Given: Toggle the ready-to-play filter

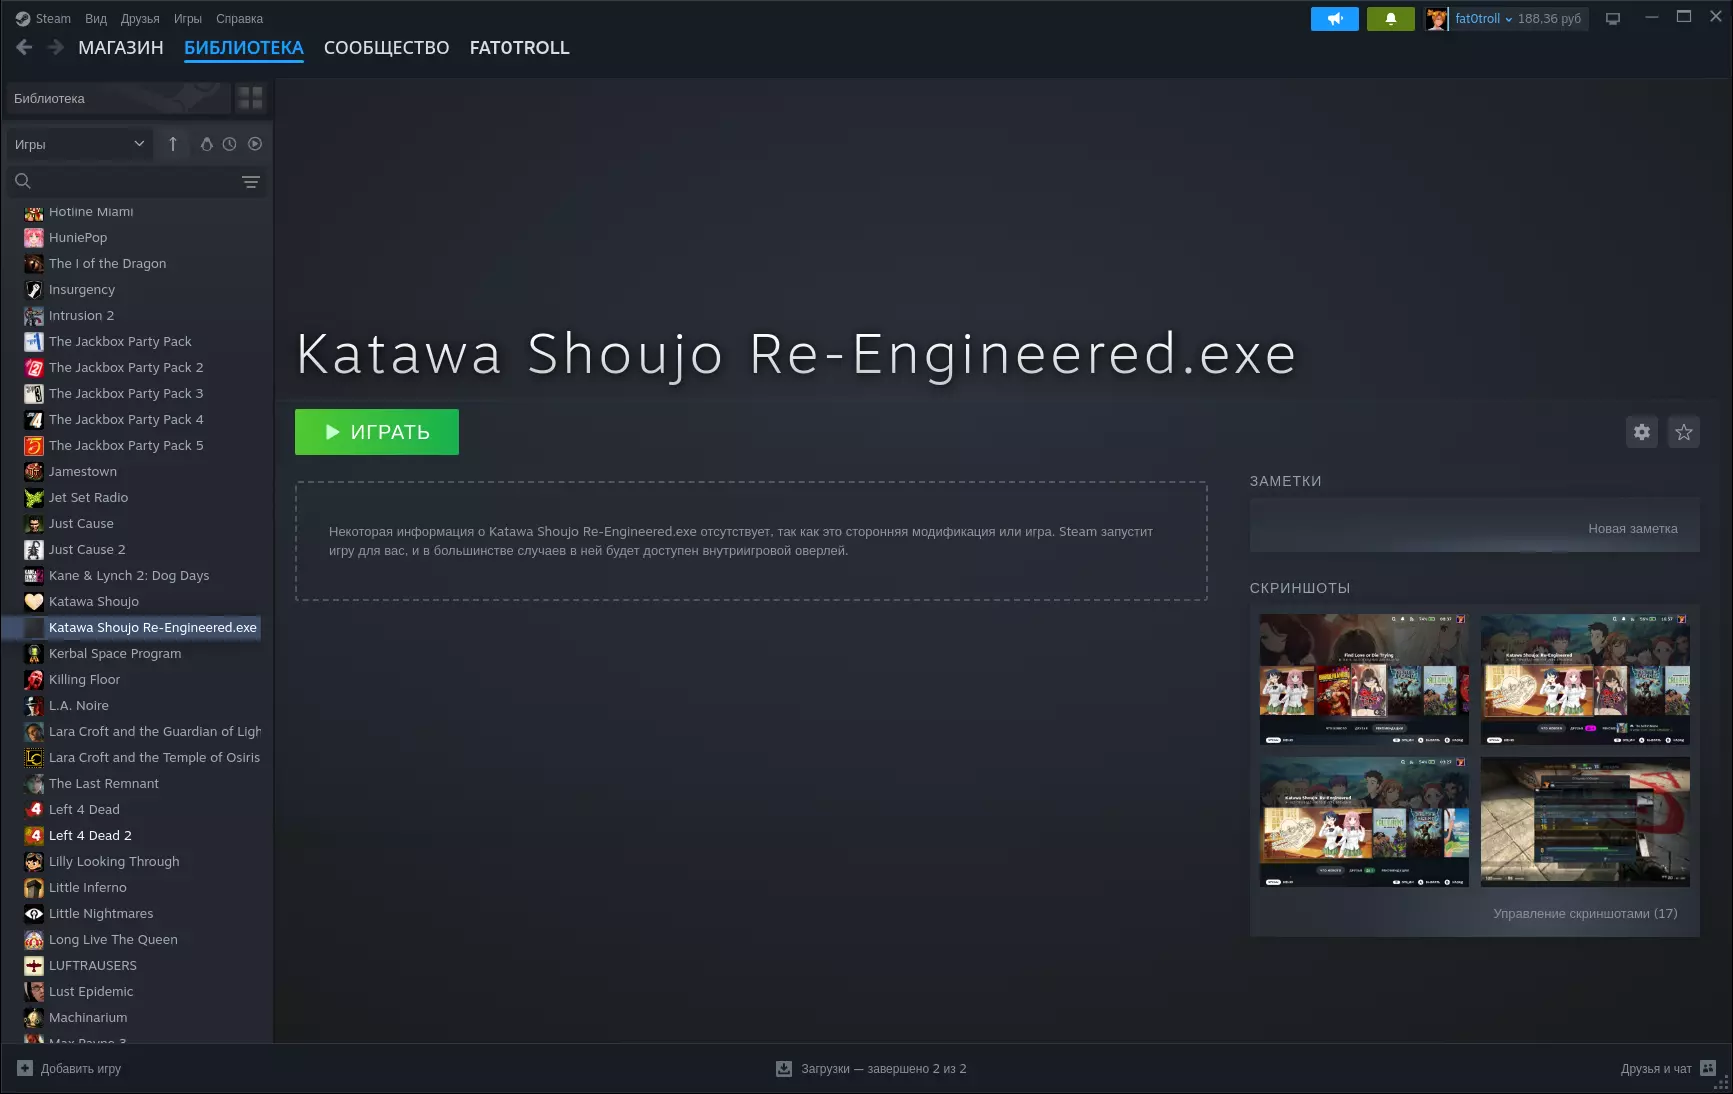Looking at the screenshot, I should 255,144.
